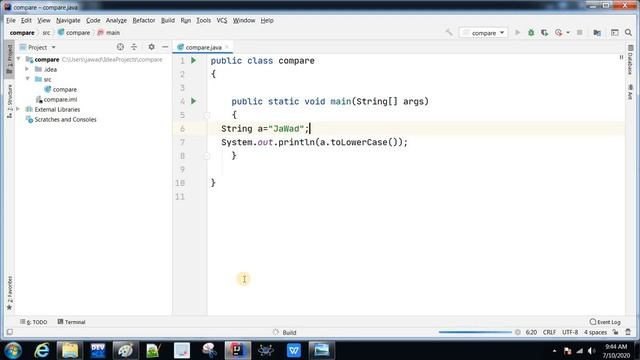
Task: Show hidden system tray icons arrow
Action: pyautogui.click(x=554, y=351)
